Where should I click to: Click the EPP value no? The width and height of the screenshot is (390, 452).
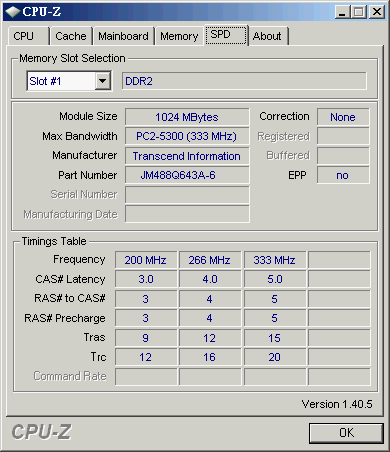tap(343, 175)
